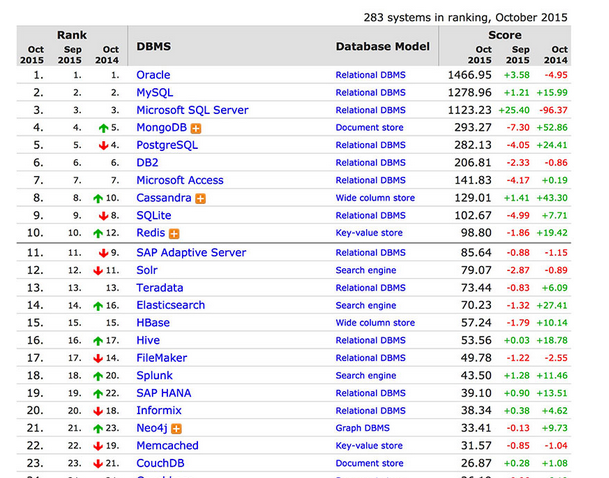This screenshot has width=609, height=478.
Task: Click the green up arrow in Cassandra row
Action: point(98,198)
